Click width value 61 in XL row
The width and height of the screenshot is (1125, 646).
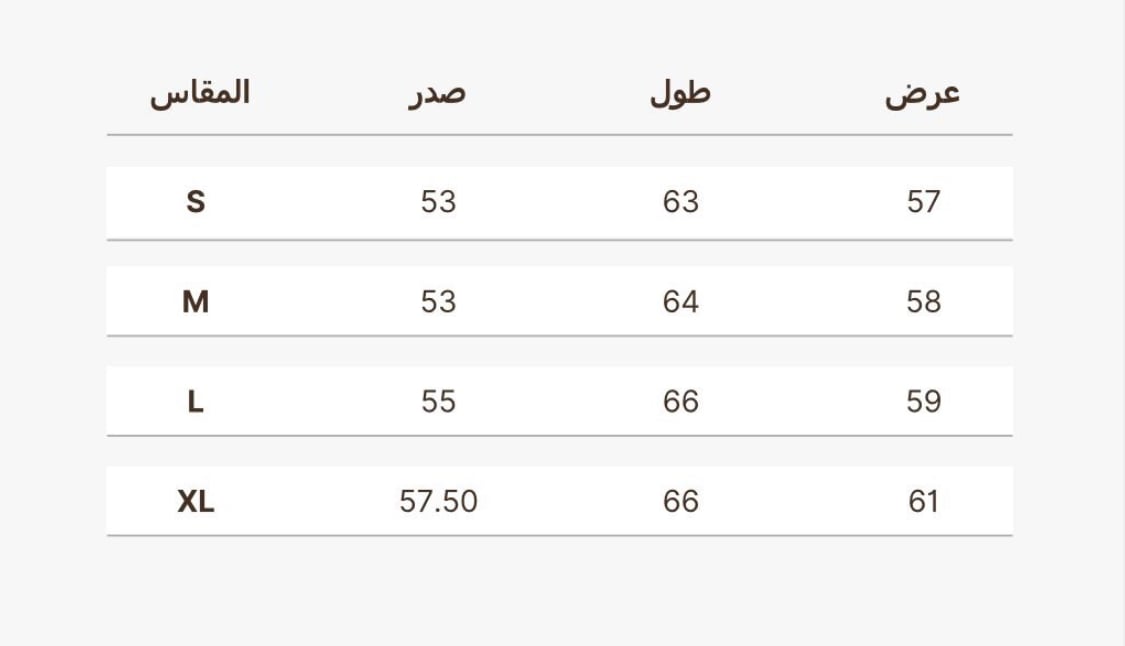pos(923,501)
